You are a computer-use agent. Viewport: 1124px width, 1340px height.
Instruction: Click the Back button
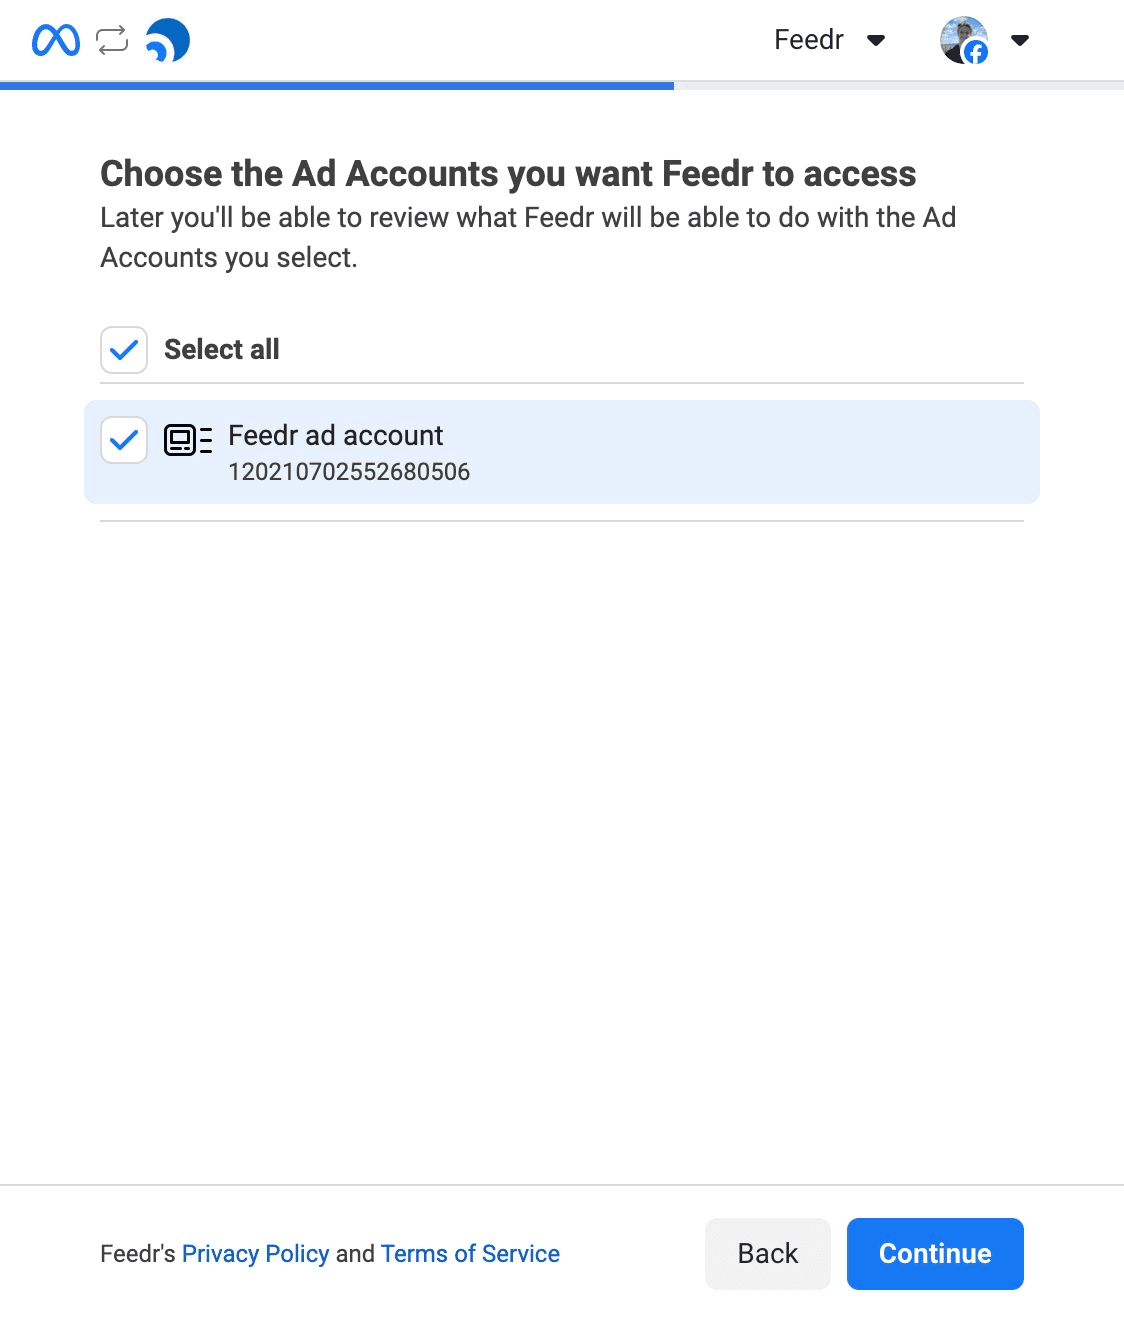[767, 1253]
